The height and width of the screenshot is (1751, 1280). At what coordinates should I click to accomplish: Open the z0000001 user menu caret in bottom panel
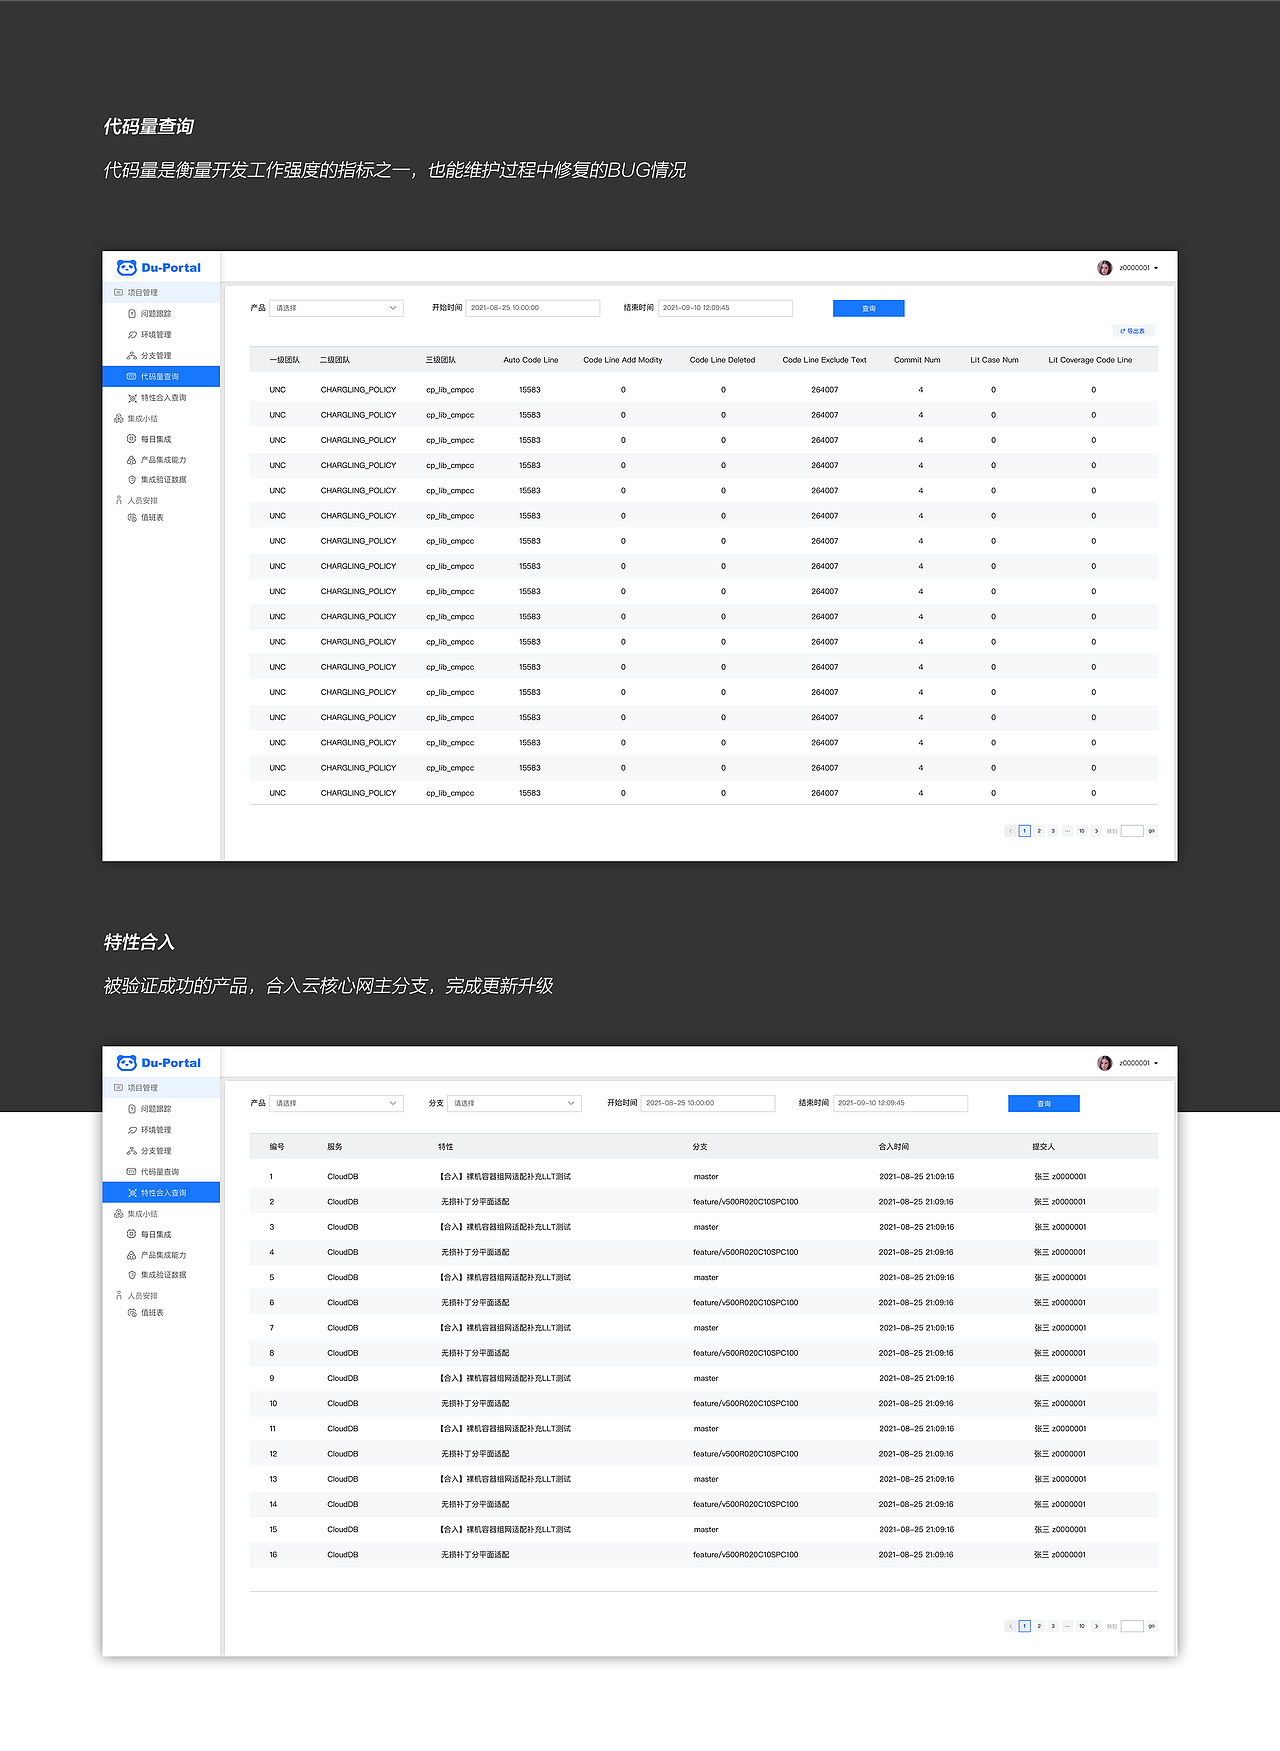coord(1156,1063)
